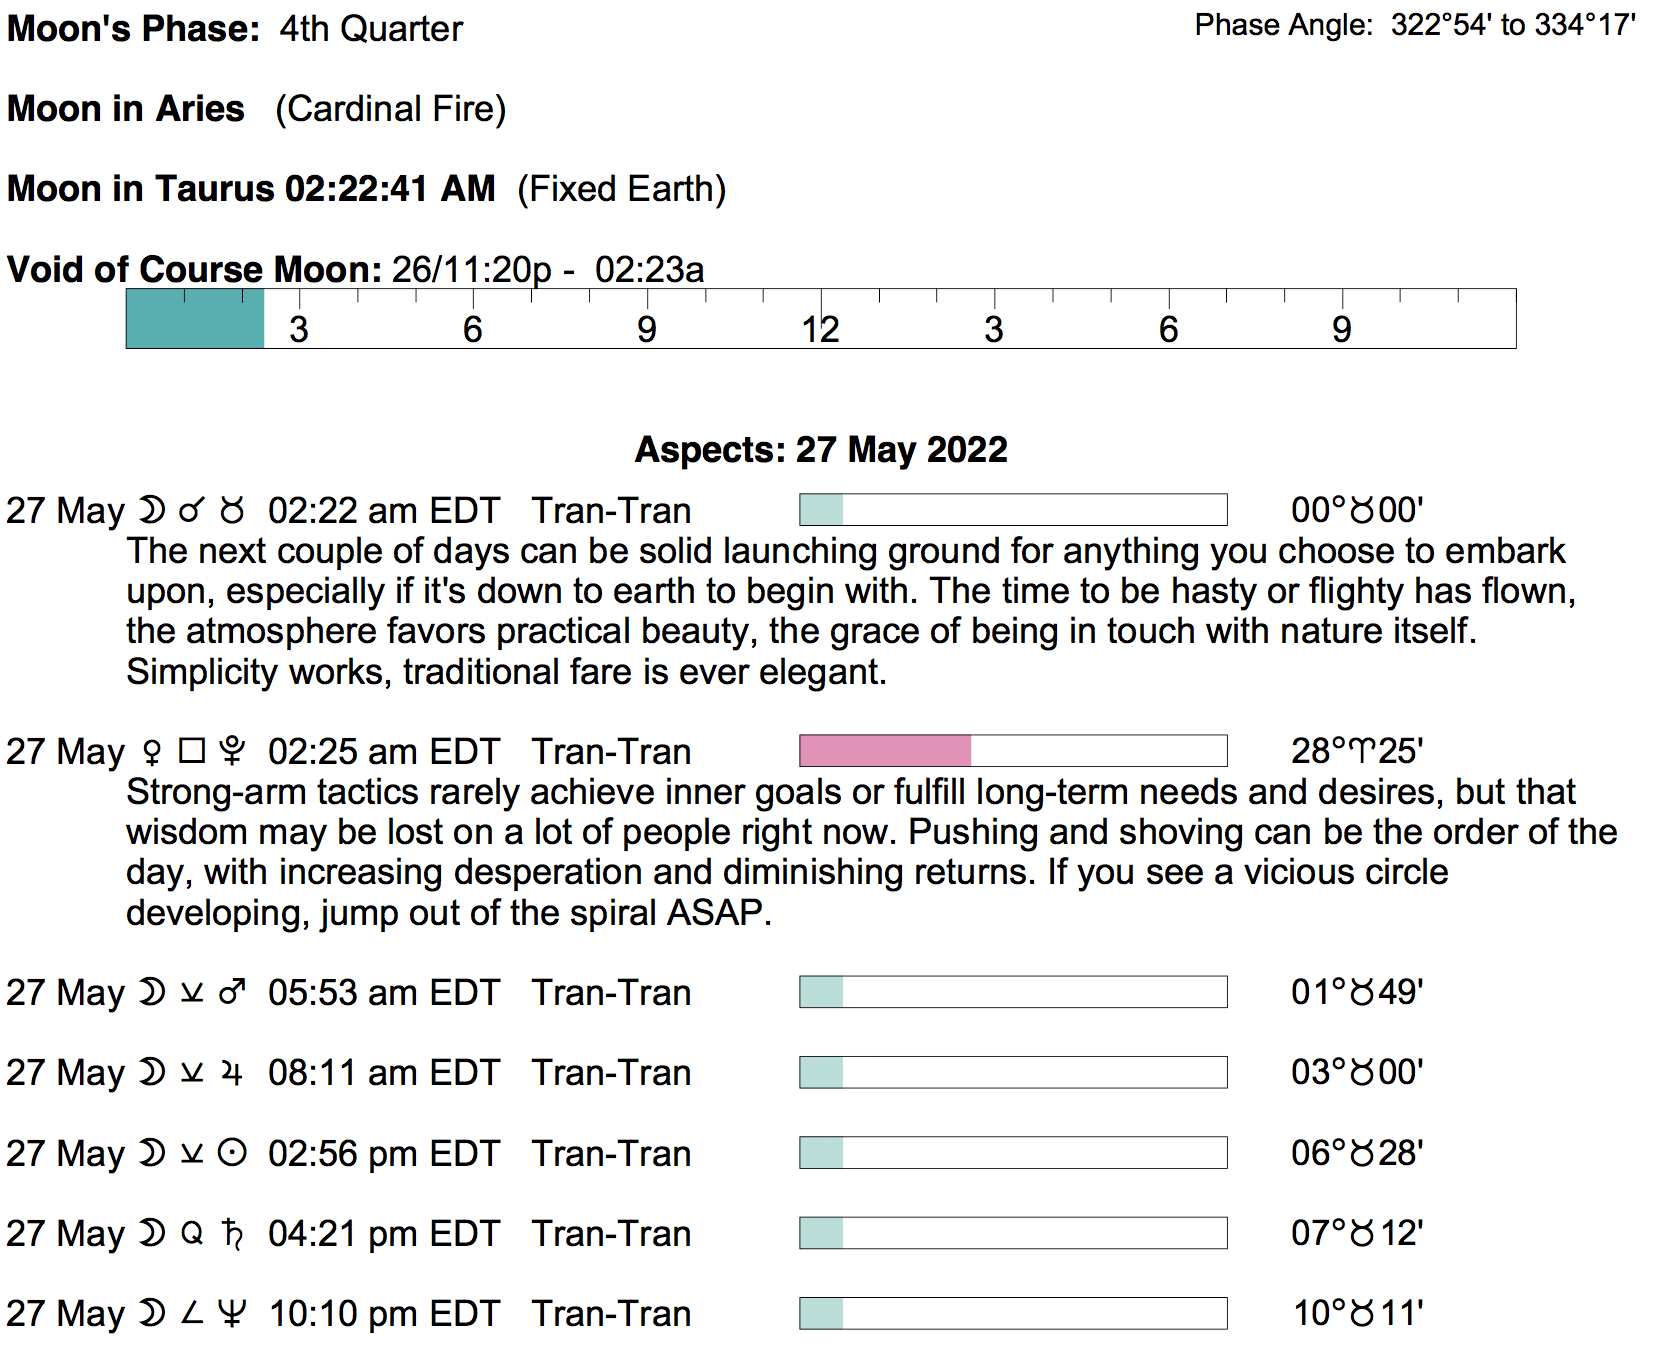The width and height of the screenshot is (1658, 1356).
Task: Click the "Aspects: 27 May 2022" heading
Action: 821,450
